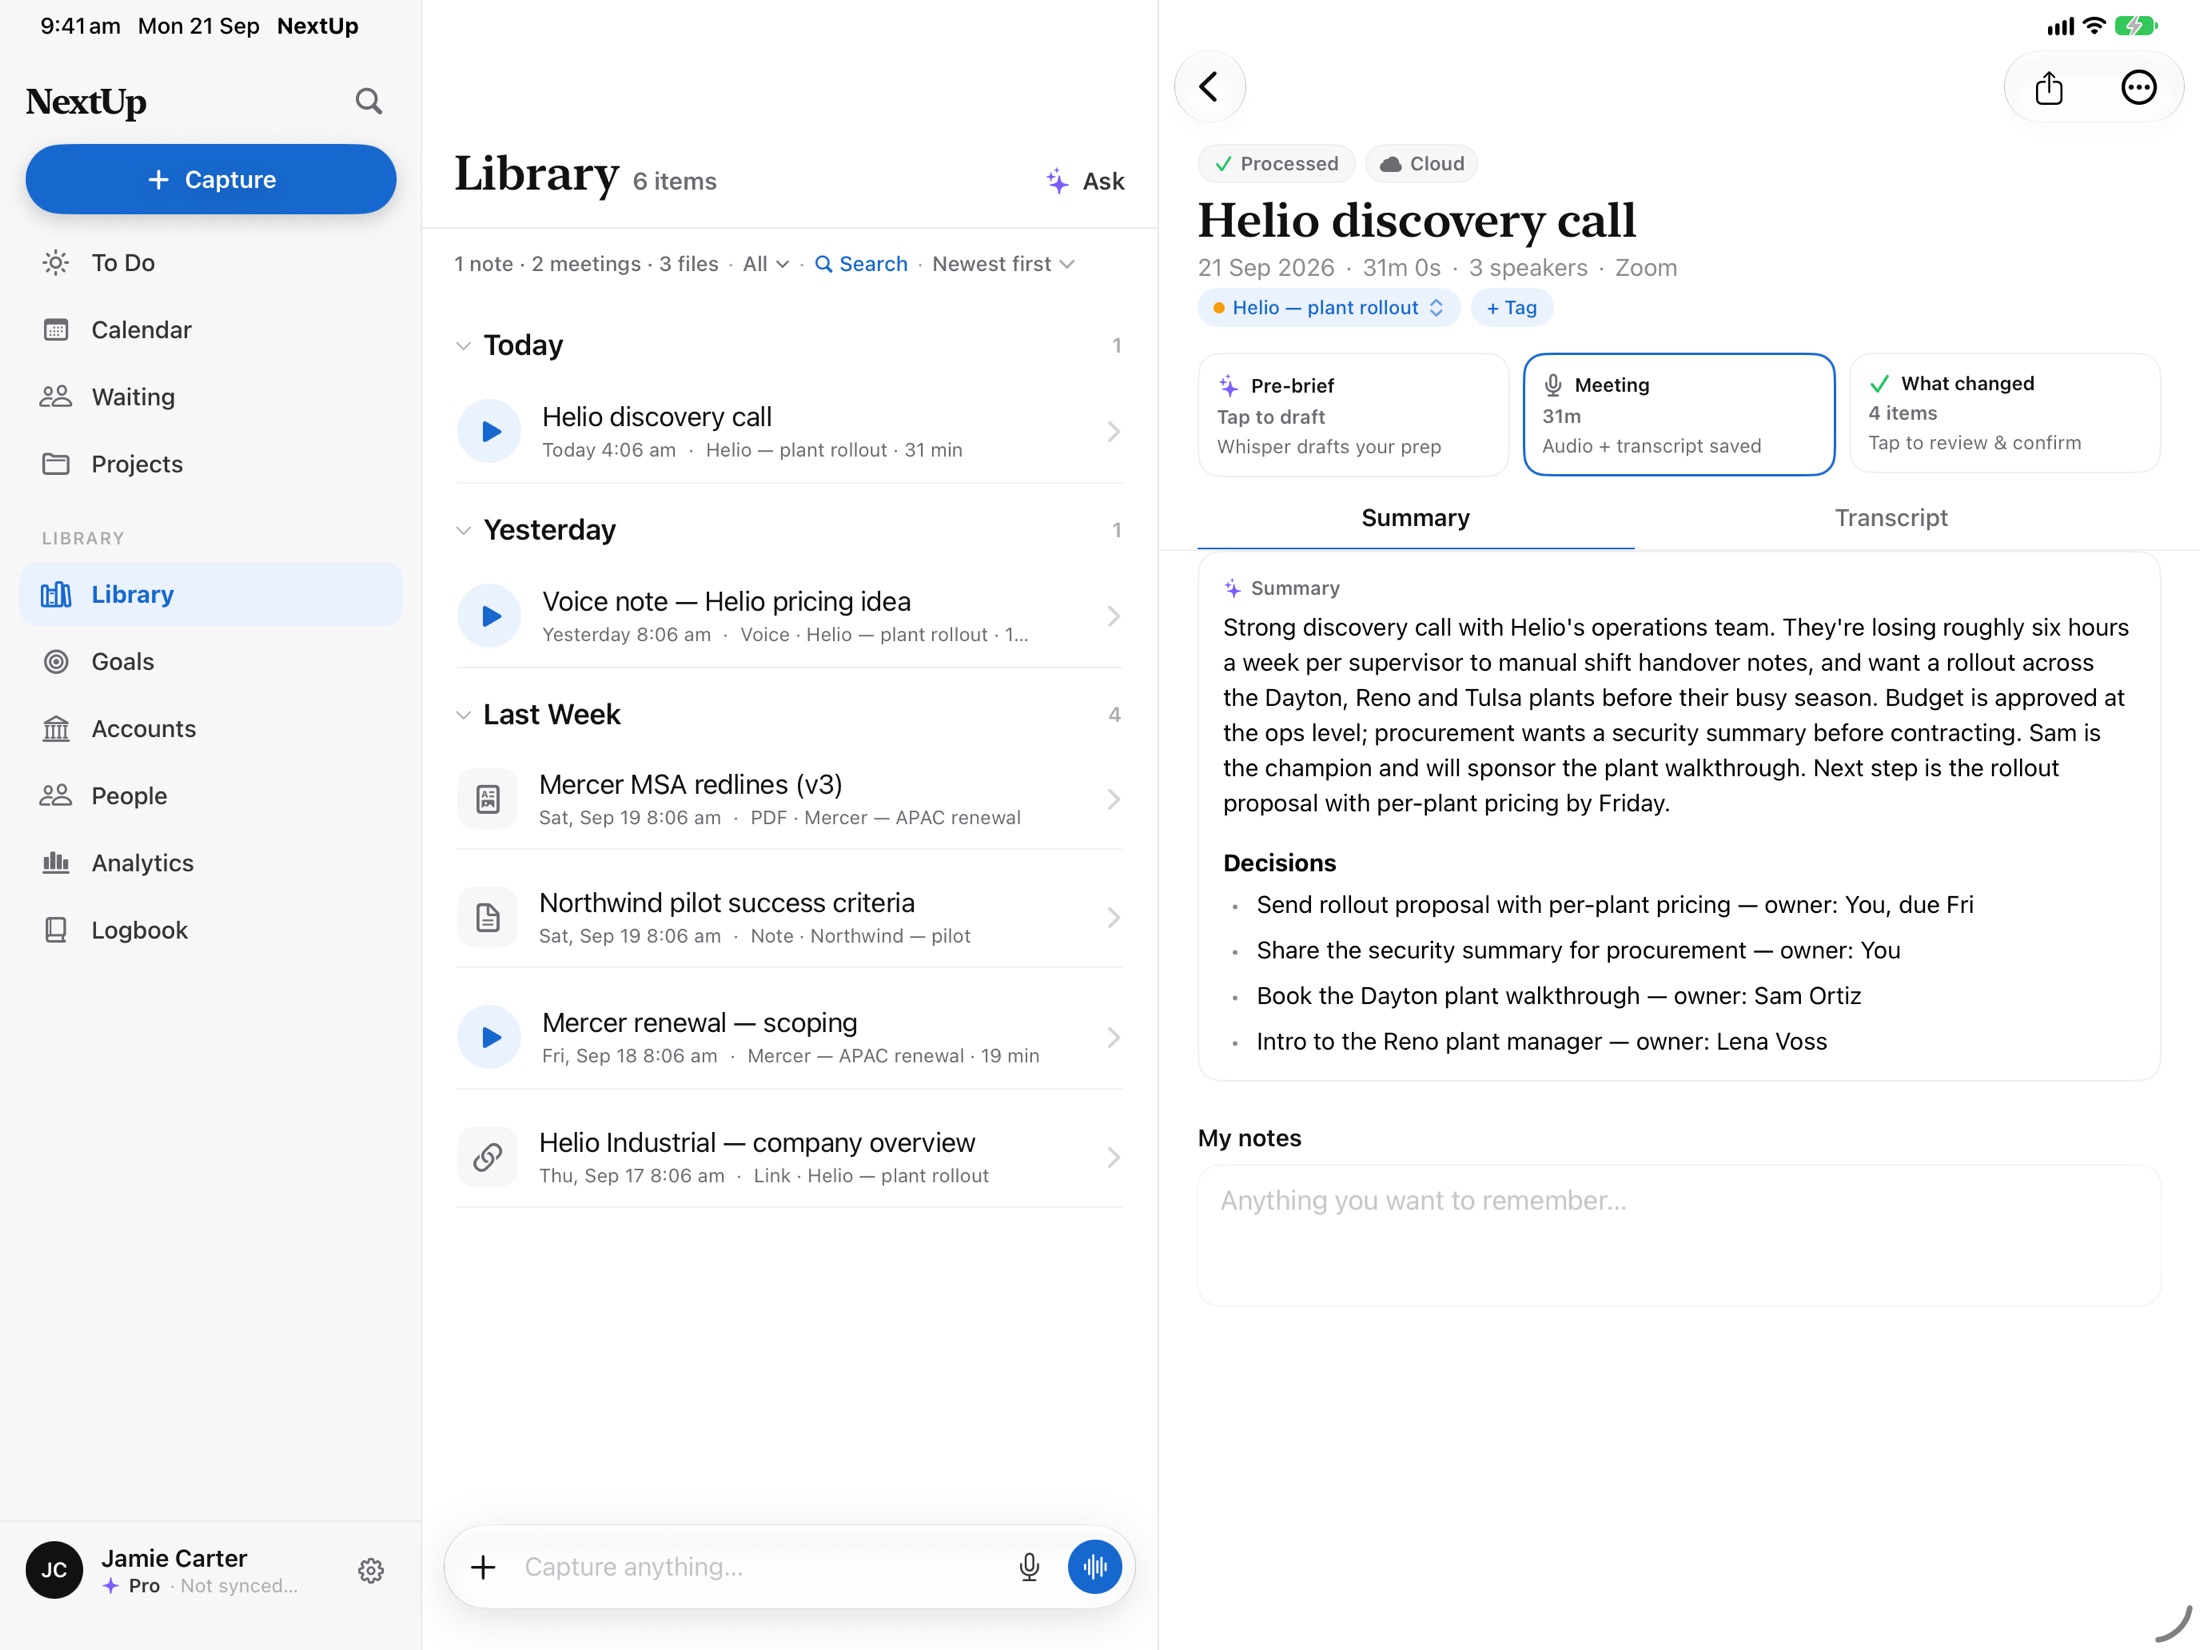Open the Logbook sidebar item

point(211,929)
